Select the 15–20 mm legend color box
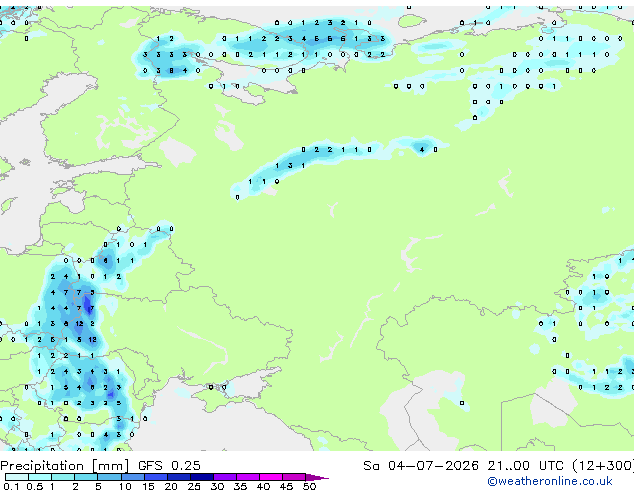The image size is (634, 490). 155,477
